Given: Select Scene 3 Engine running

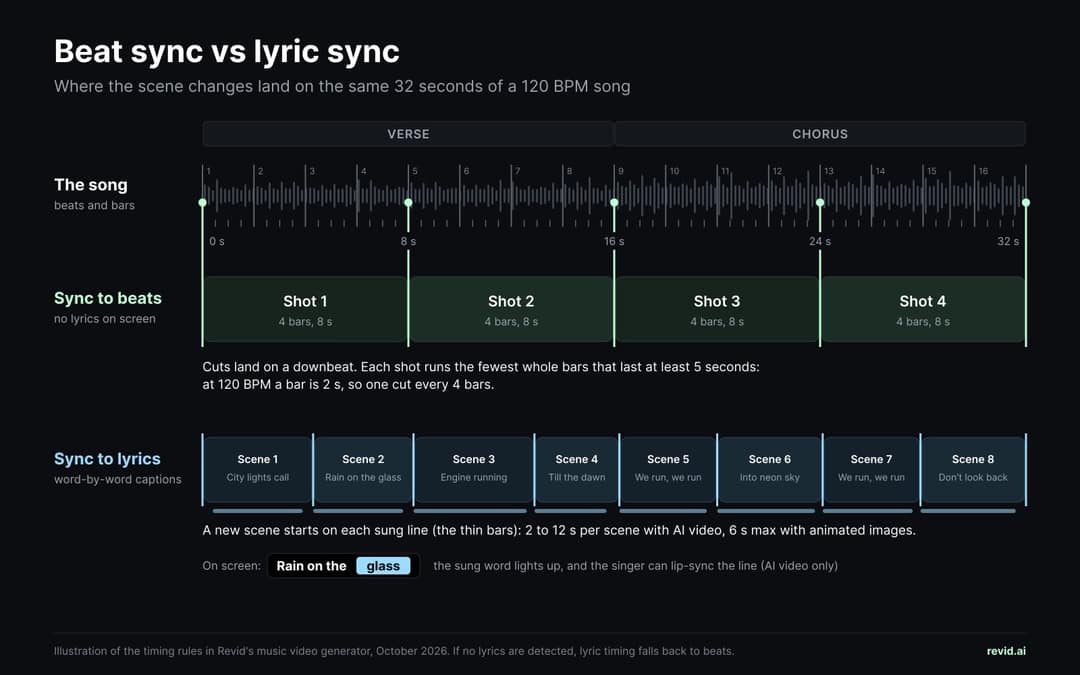Looking at the screenshot, I should click(x=474, y=469).
